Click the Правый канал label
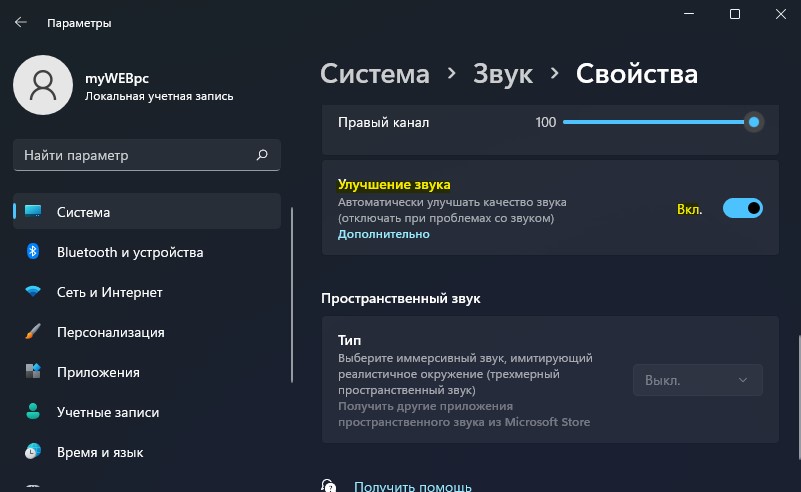Image resolution: width=801 pixels, height=492 pixels. (383, 123)
